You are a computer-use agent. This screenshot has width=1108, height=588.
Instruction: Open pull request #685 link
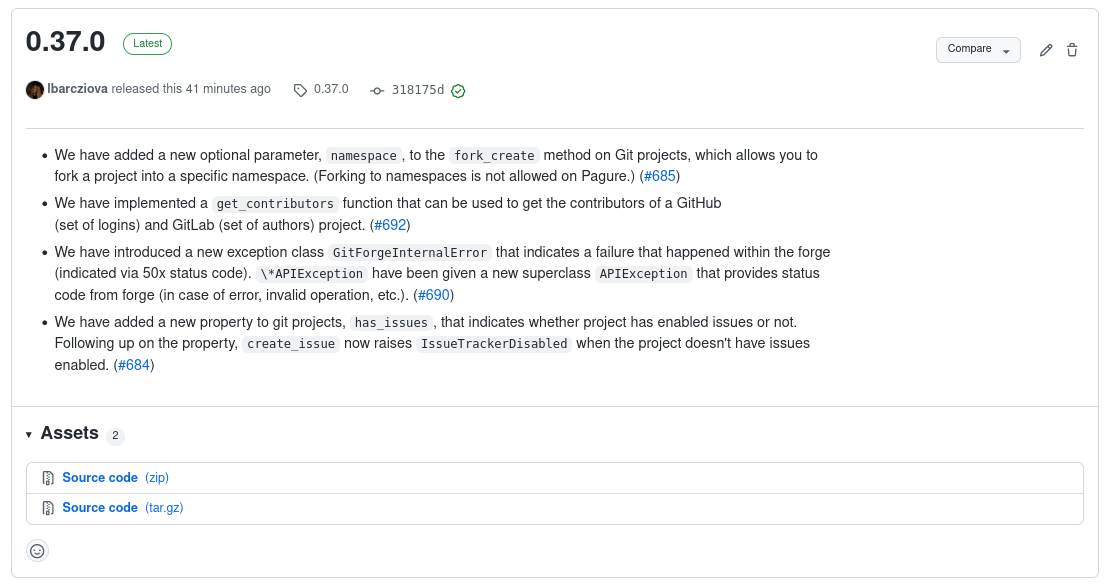coord(660,177)
